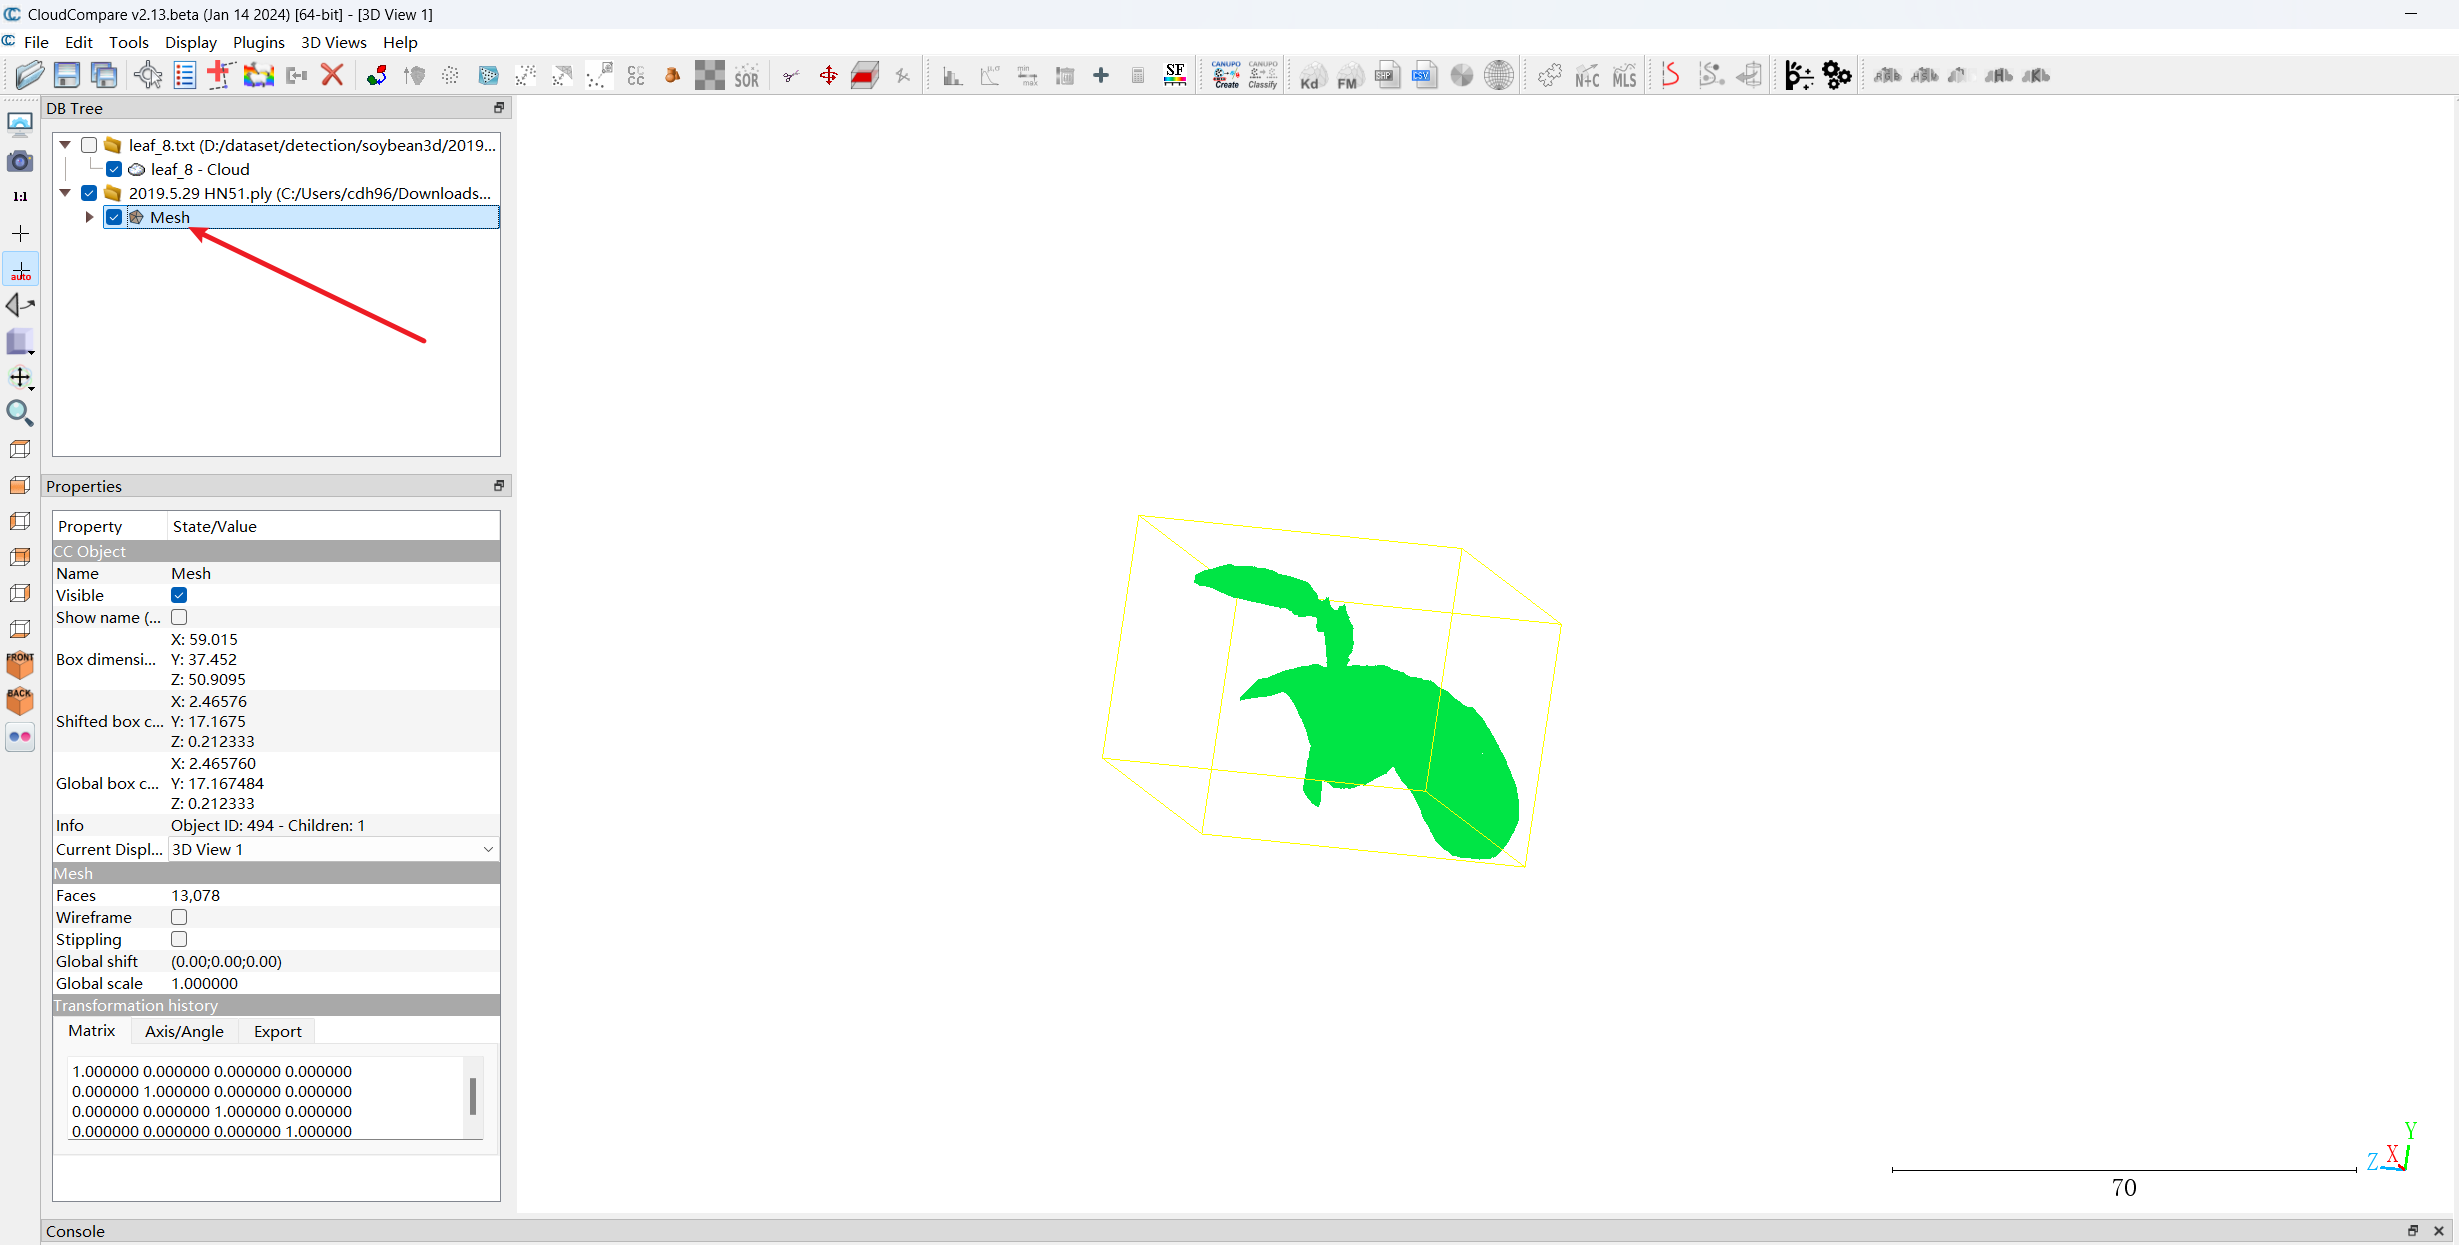
Task: Click the camera icon in left sidebar
Action: point(20,161)
